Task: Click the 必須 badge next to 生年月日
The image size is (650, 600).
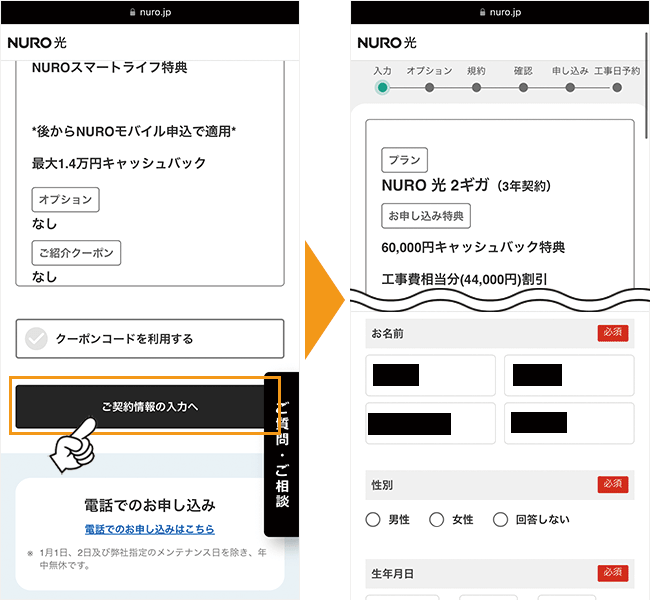Action: click(613, 573)
